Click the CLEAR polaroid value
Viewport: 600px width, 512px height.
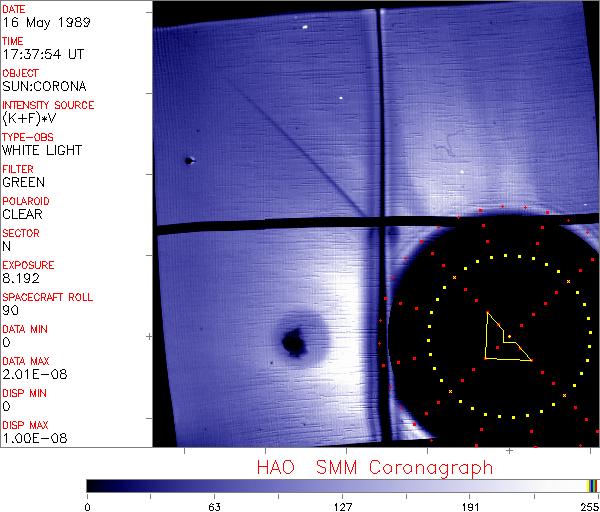pyautogui.click(x=22, y=214)
